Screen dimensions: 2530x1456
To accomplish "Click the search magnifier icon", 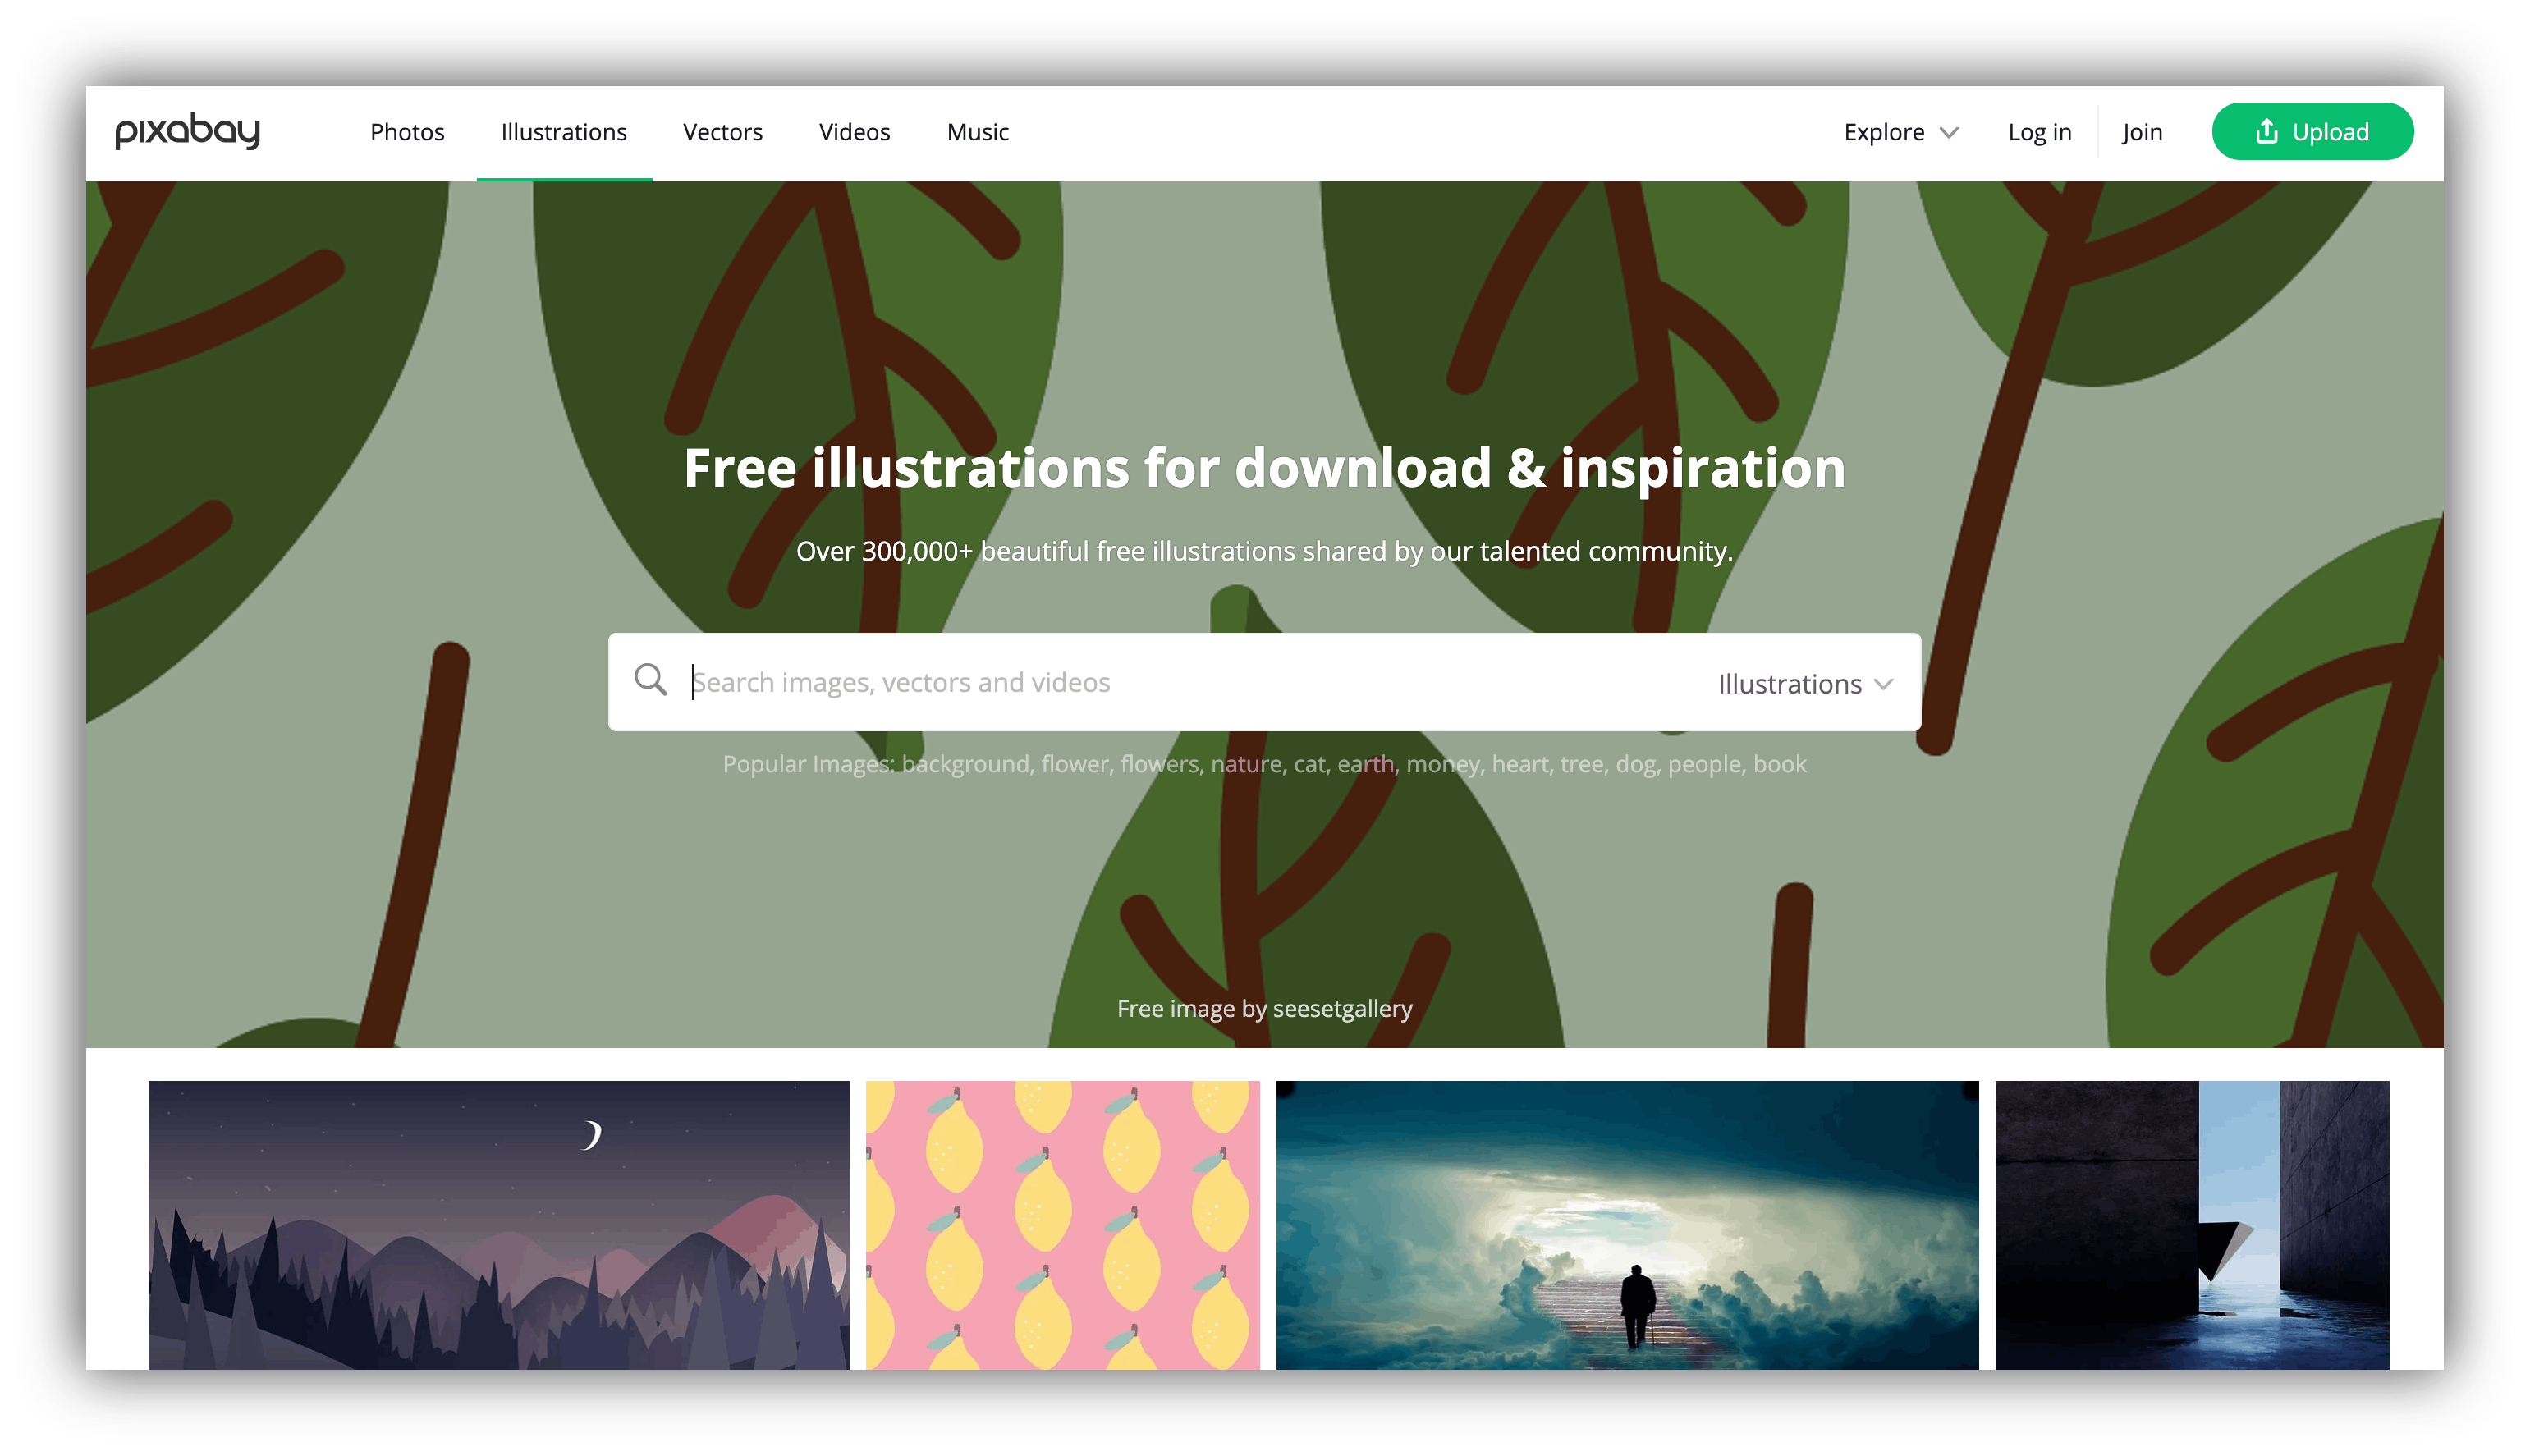I will (x=653, y=681).
